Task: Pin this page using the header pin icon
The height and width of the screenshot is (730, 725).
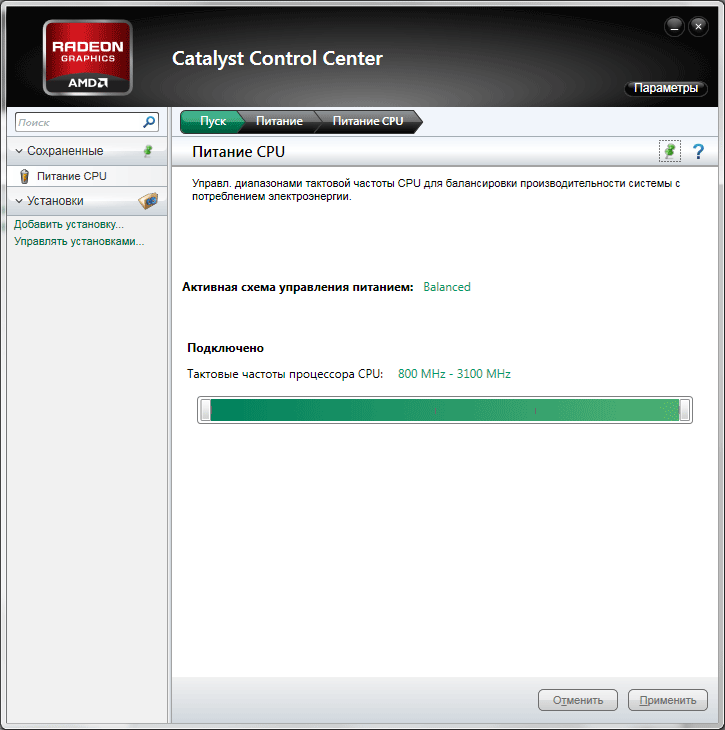Action: [x=670, y=151]
